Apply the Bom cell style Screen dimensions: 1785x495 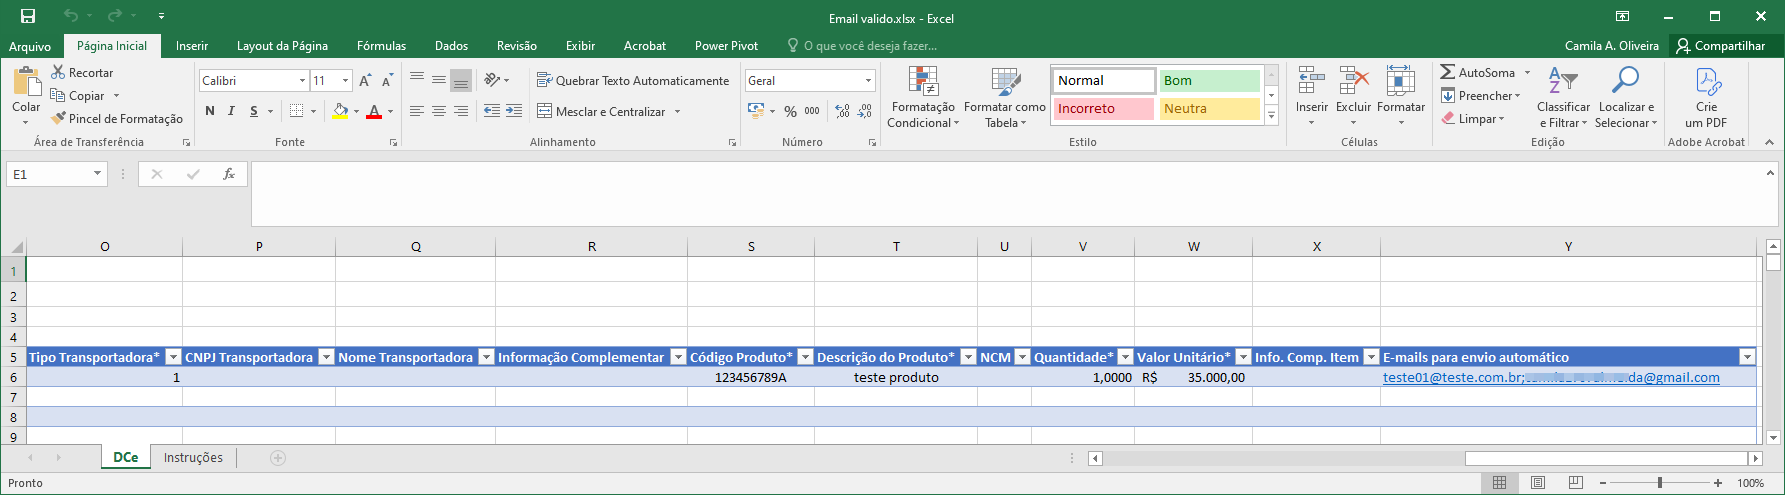[1209, 80]
